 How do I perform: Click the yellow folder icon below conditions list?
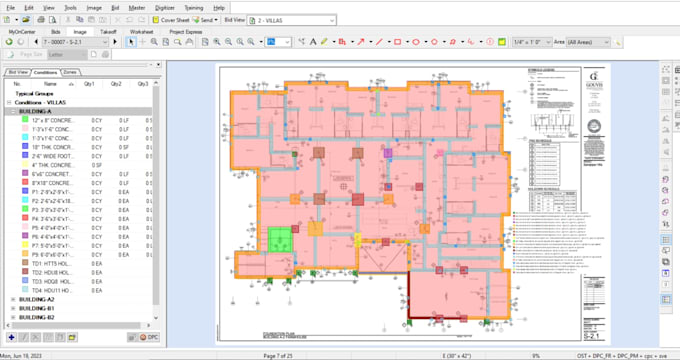pos(72,337)
